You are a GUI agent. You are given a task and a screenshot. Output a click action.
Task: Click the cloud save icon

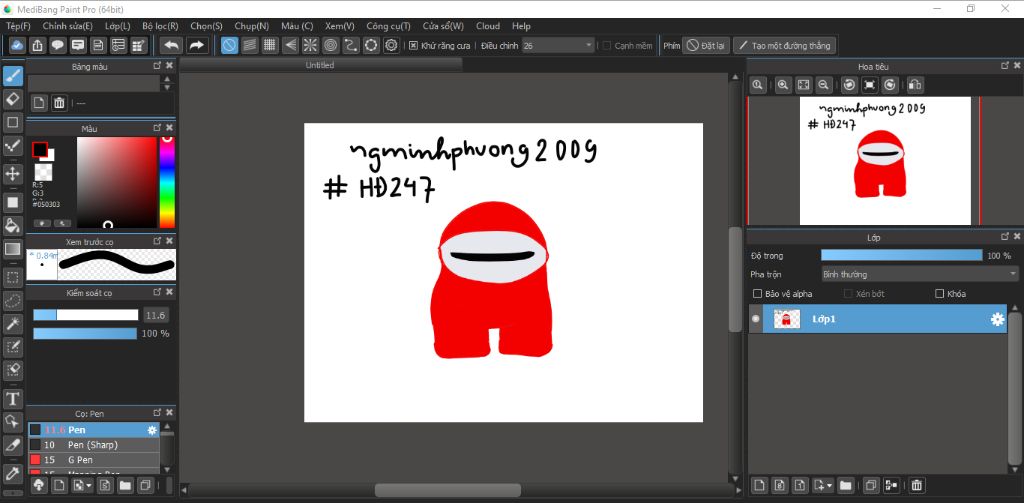pos(17,45)
